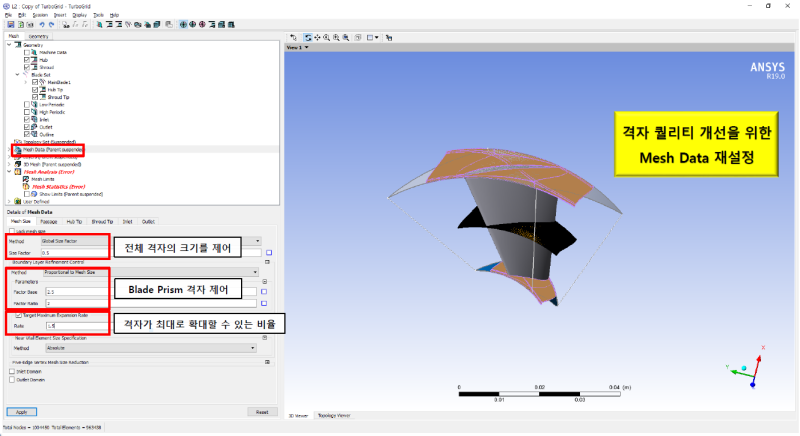Screen dimensions: 800x436
Task: Switch to the Geometry tab
Action: tap(38, 36)
